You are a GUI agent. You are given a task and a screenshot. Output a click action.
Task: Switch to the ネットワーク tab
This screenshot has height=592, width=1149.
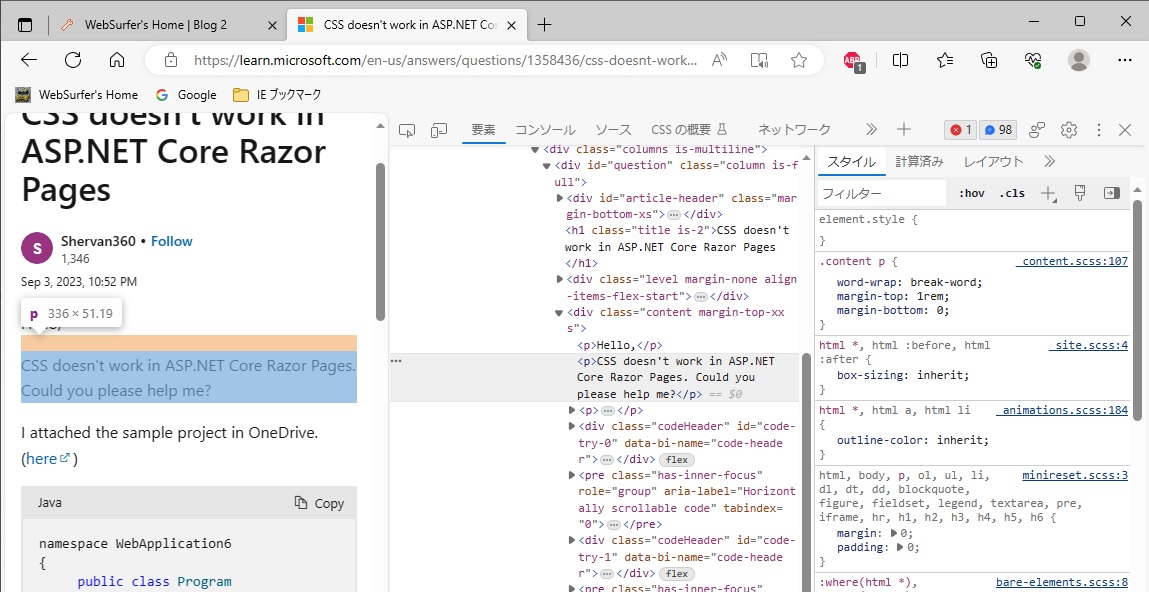(x=794, y=130)
